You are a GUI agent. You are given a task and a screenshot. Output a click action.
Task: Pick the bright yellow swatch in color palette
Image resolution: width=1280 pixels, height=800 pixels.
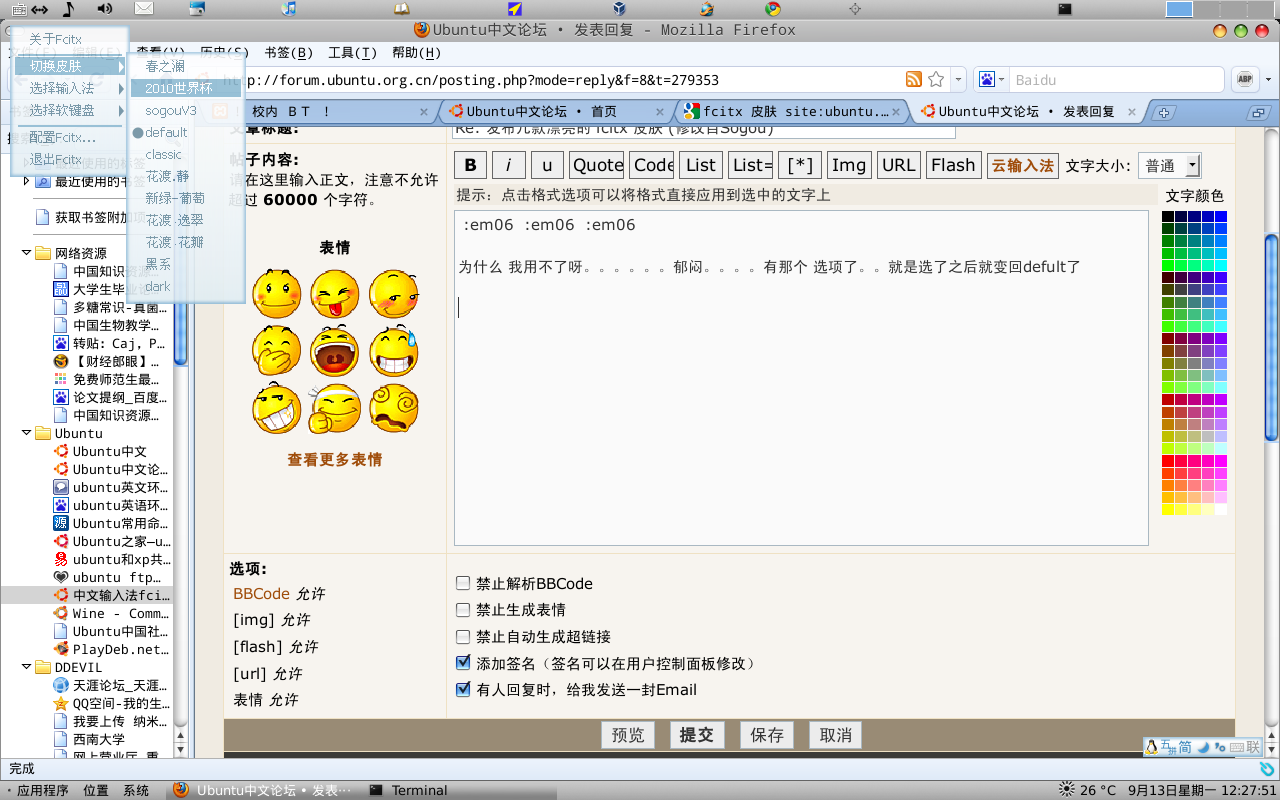pos(1168,509)
